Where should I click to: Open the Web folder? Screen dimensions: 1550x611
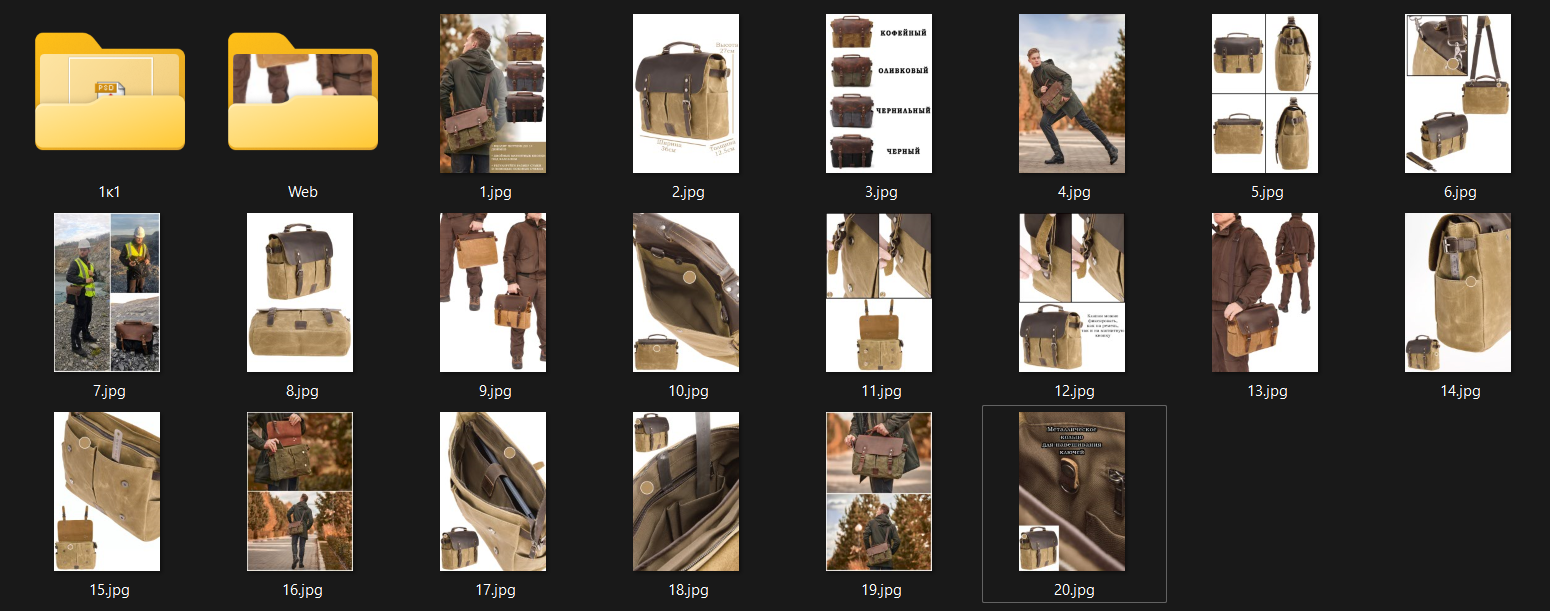pos(303,92)
